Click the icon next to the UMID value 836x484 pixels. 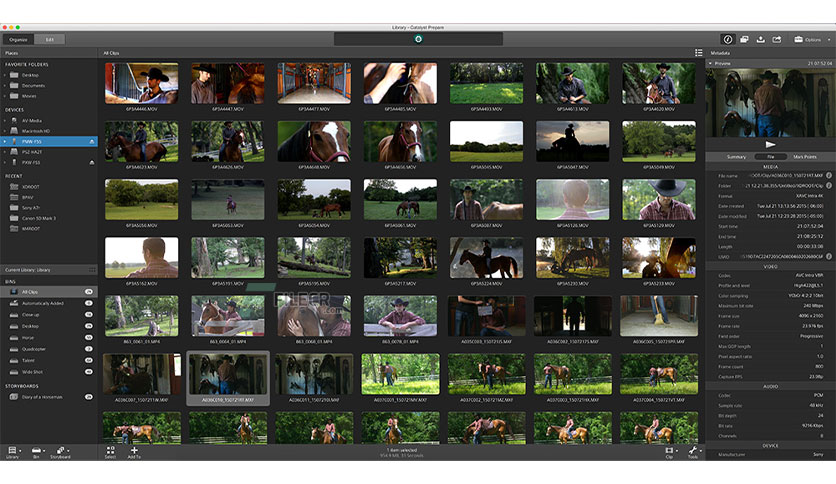(829, 256)
